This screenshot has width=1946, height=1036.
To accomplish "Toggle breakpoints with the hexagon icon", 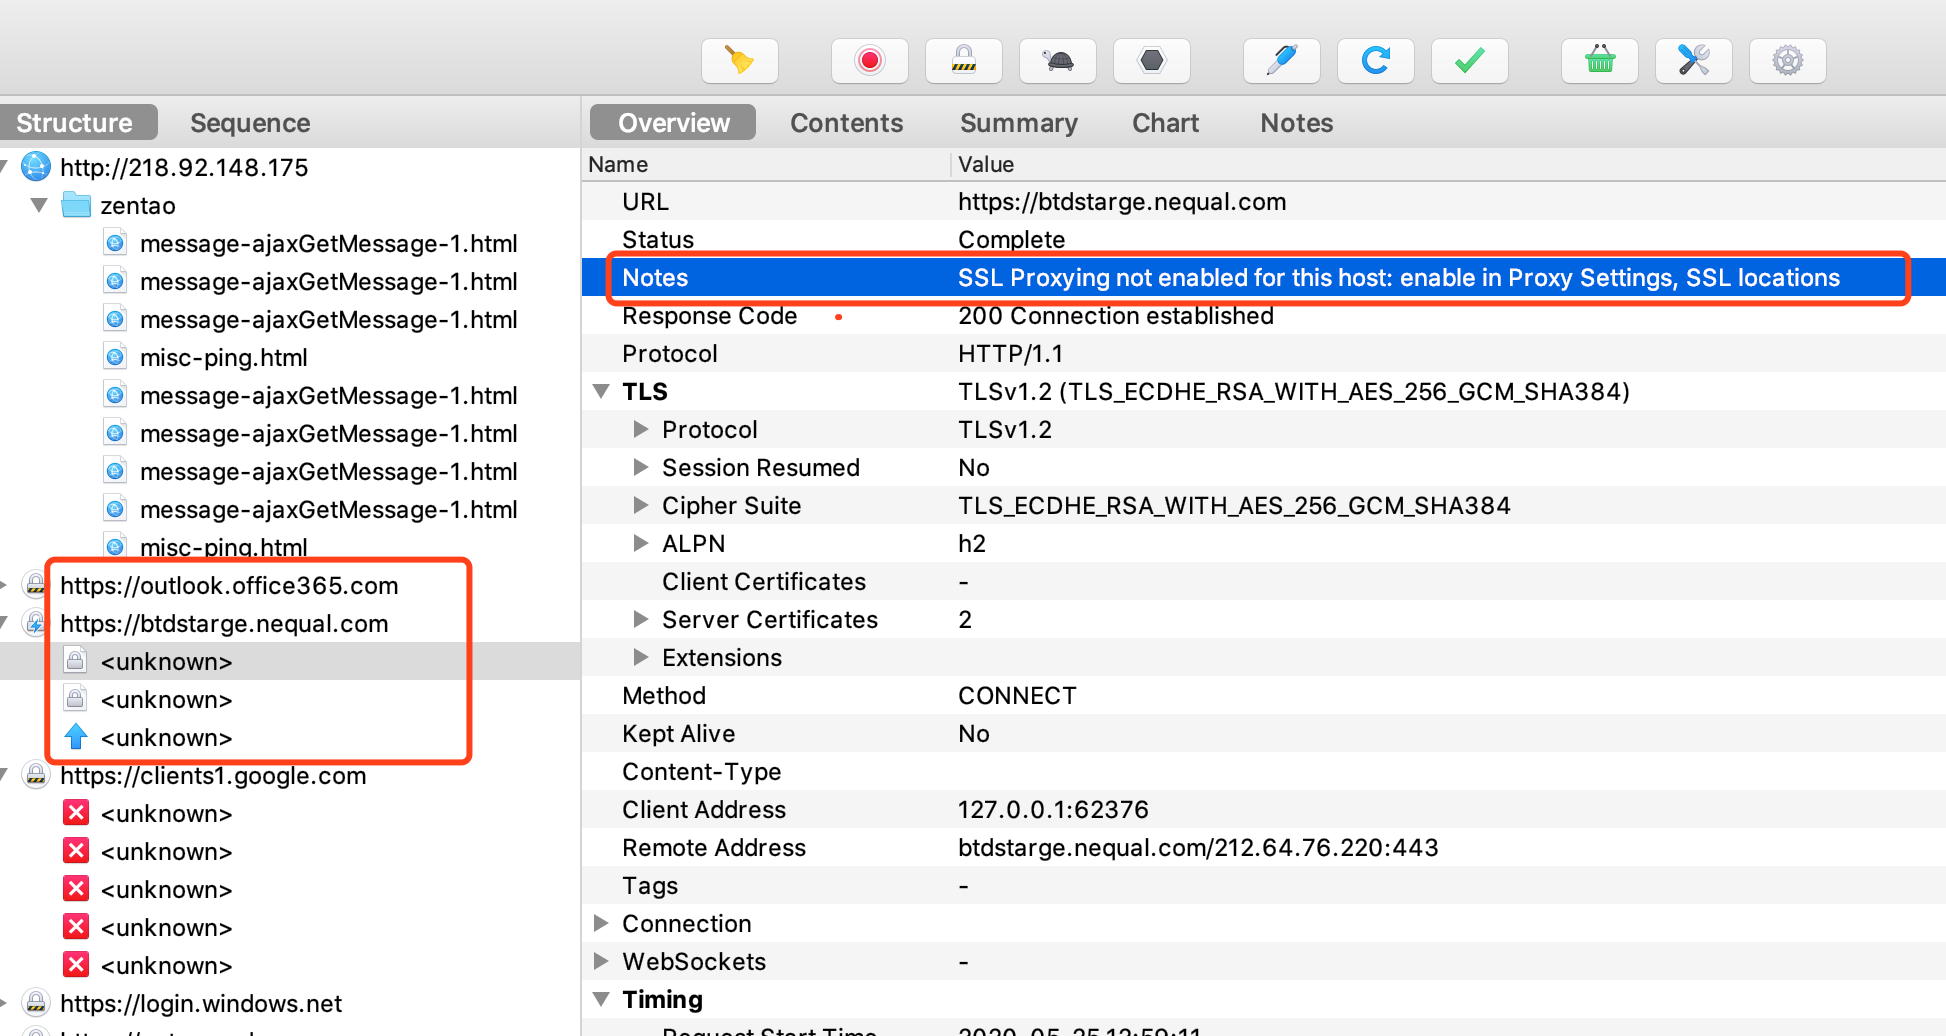I will tap(1151, 60).
